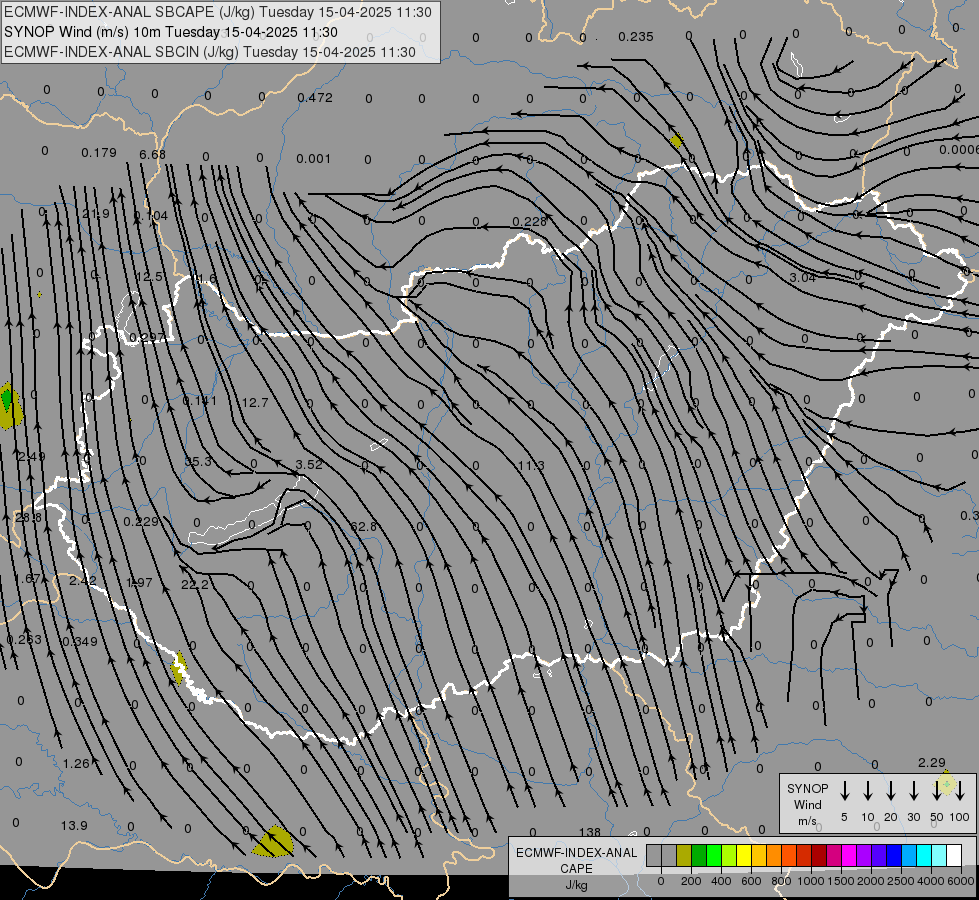Viewport: 979px width, 900px height.
Task: Click the map value '0.228'
Action: 529,222
